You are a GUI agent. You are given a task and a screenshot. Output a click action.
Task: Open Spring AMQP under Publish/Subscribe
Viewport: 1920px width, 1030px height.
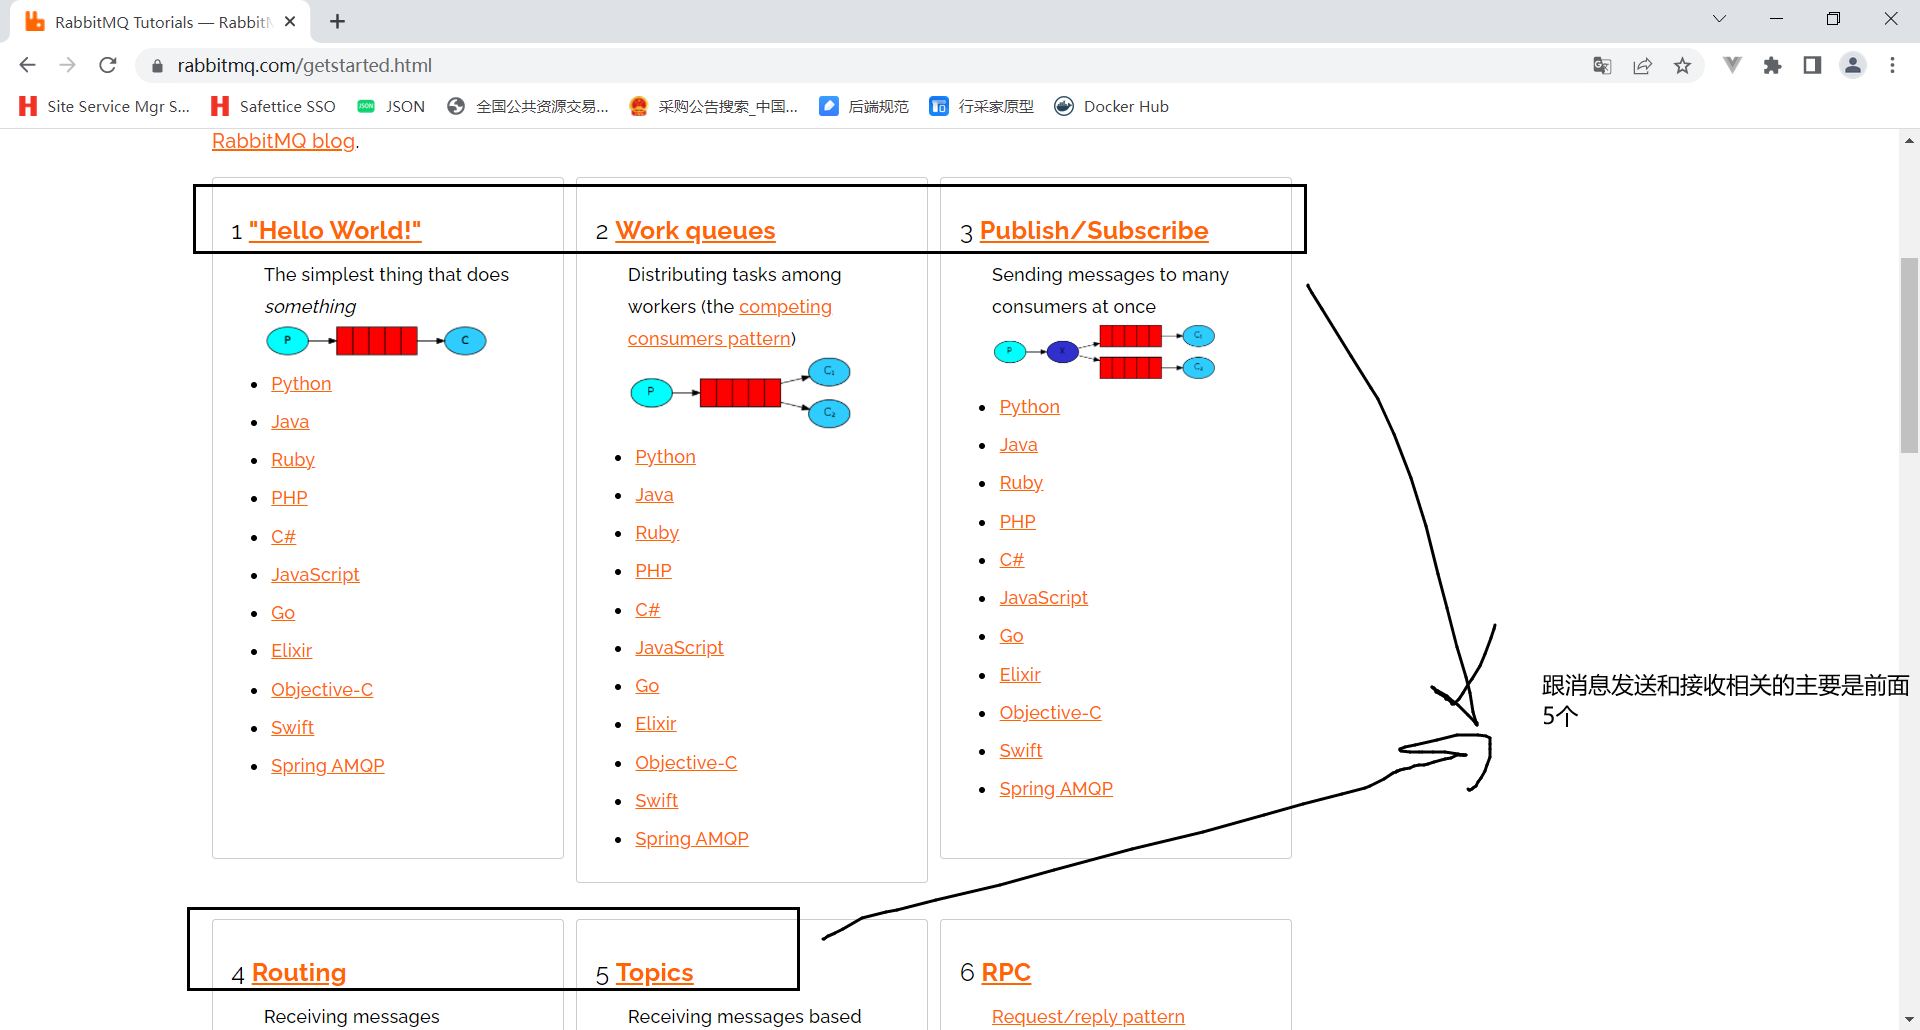click(1056, 788)
